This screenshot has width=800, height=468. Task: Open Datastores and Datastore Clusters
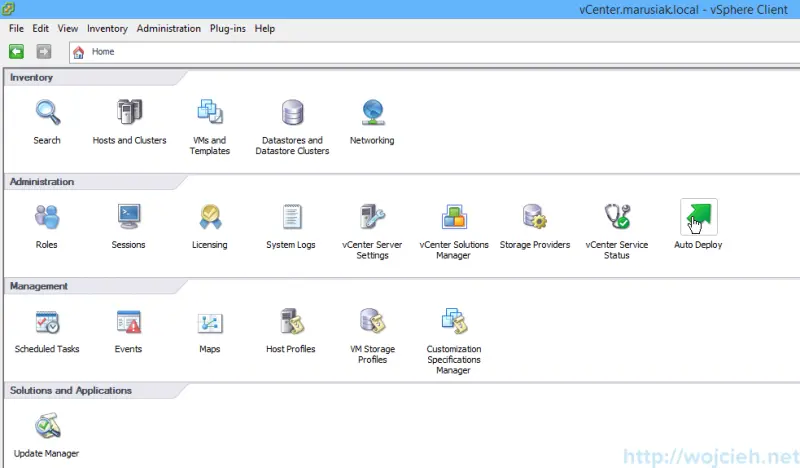click(292, 112)
